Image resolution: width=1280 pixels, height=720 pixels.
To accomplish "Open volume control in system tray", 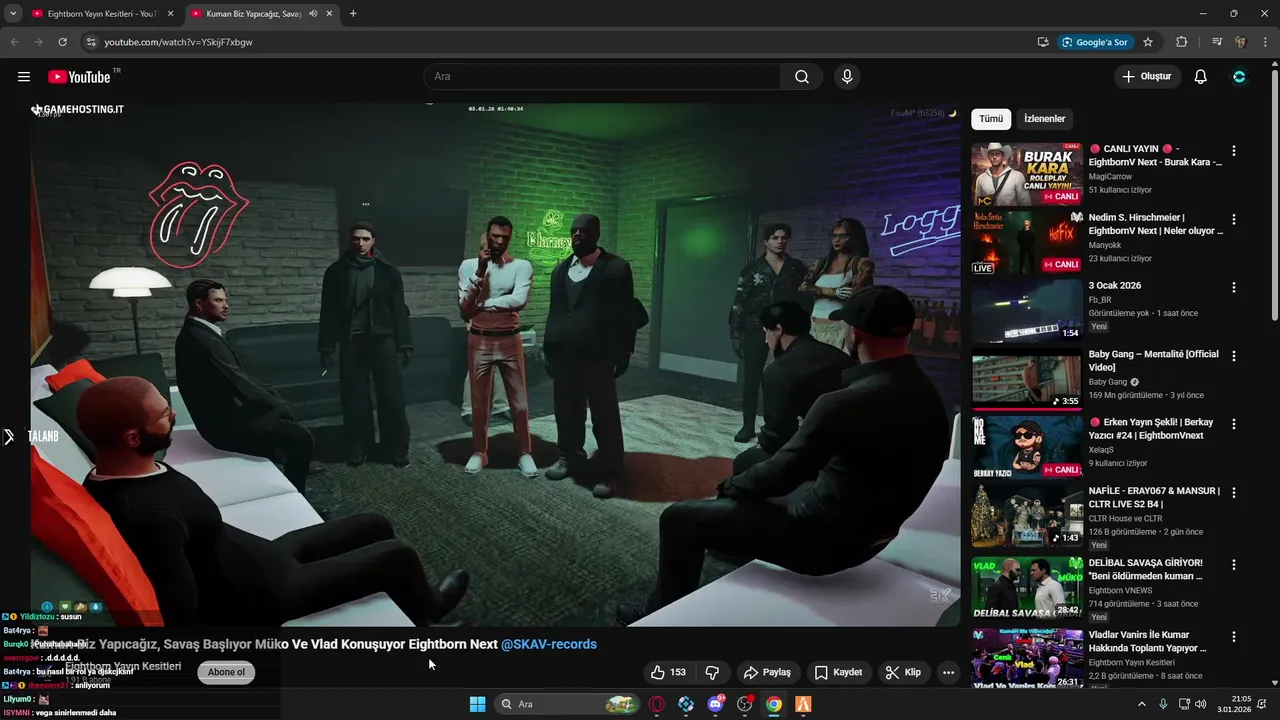I will [1200, 704].
